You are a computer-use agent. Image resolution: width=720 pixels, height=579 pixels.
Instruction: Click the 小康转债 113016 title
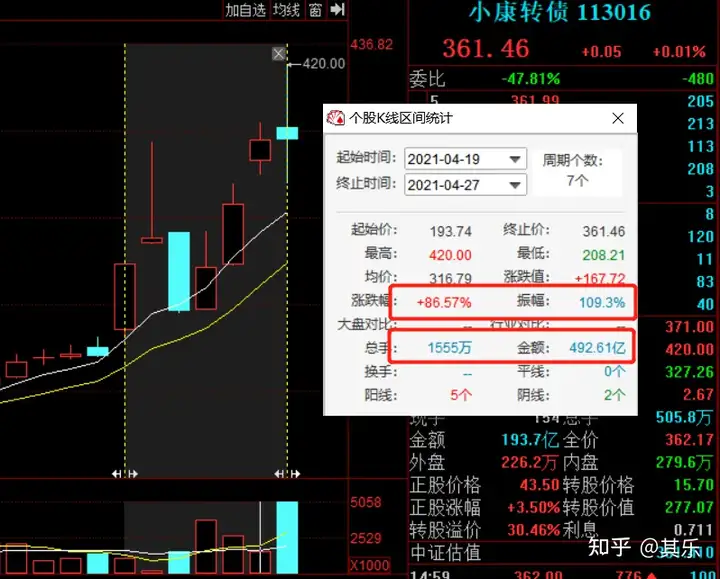(559, 12)
